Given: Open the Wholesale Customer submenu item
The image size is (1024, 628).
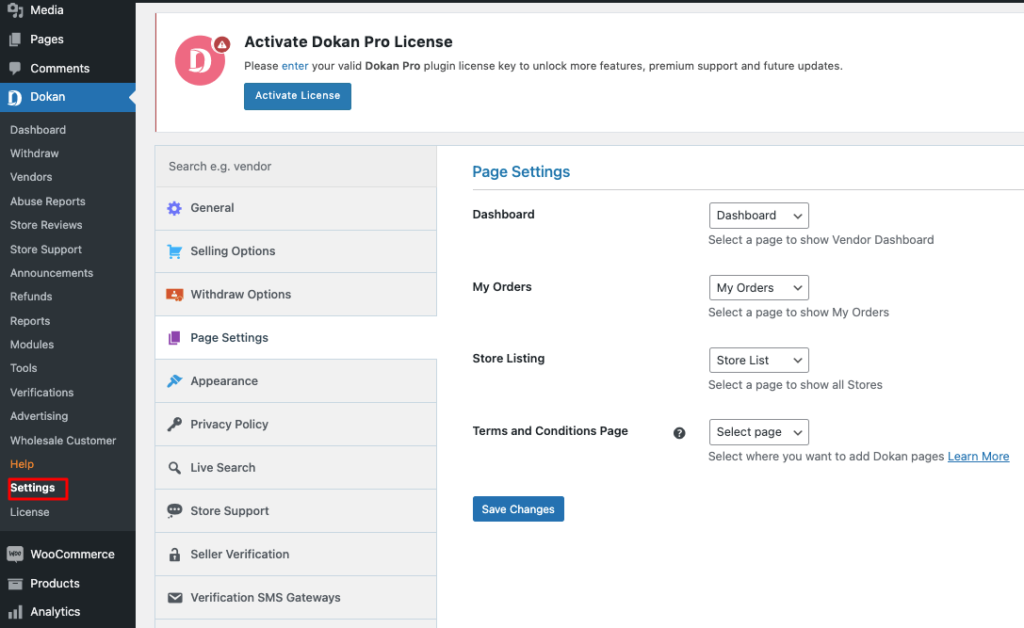Looking at the screenshot, I should point(63,441).
